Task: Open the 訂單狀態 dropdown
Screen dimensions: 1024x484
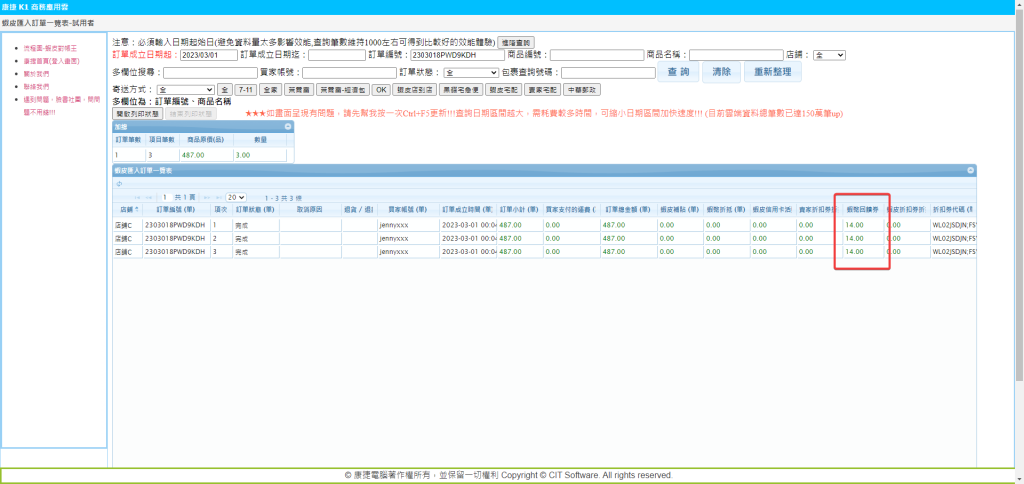Action: (471, 73)
